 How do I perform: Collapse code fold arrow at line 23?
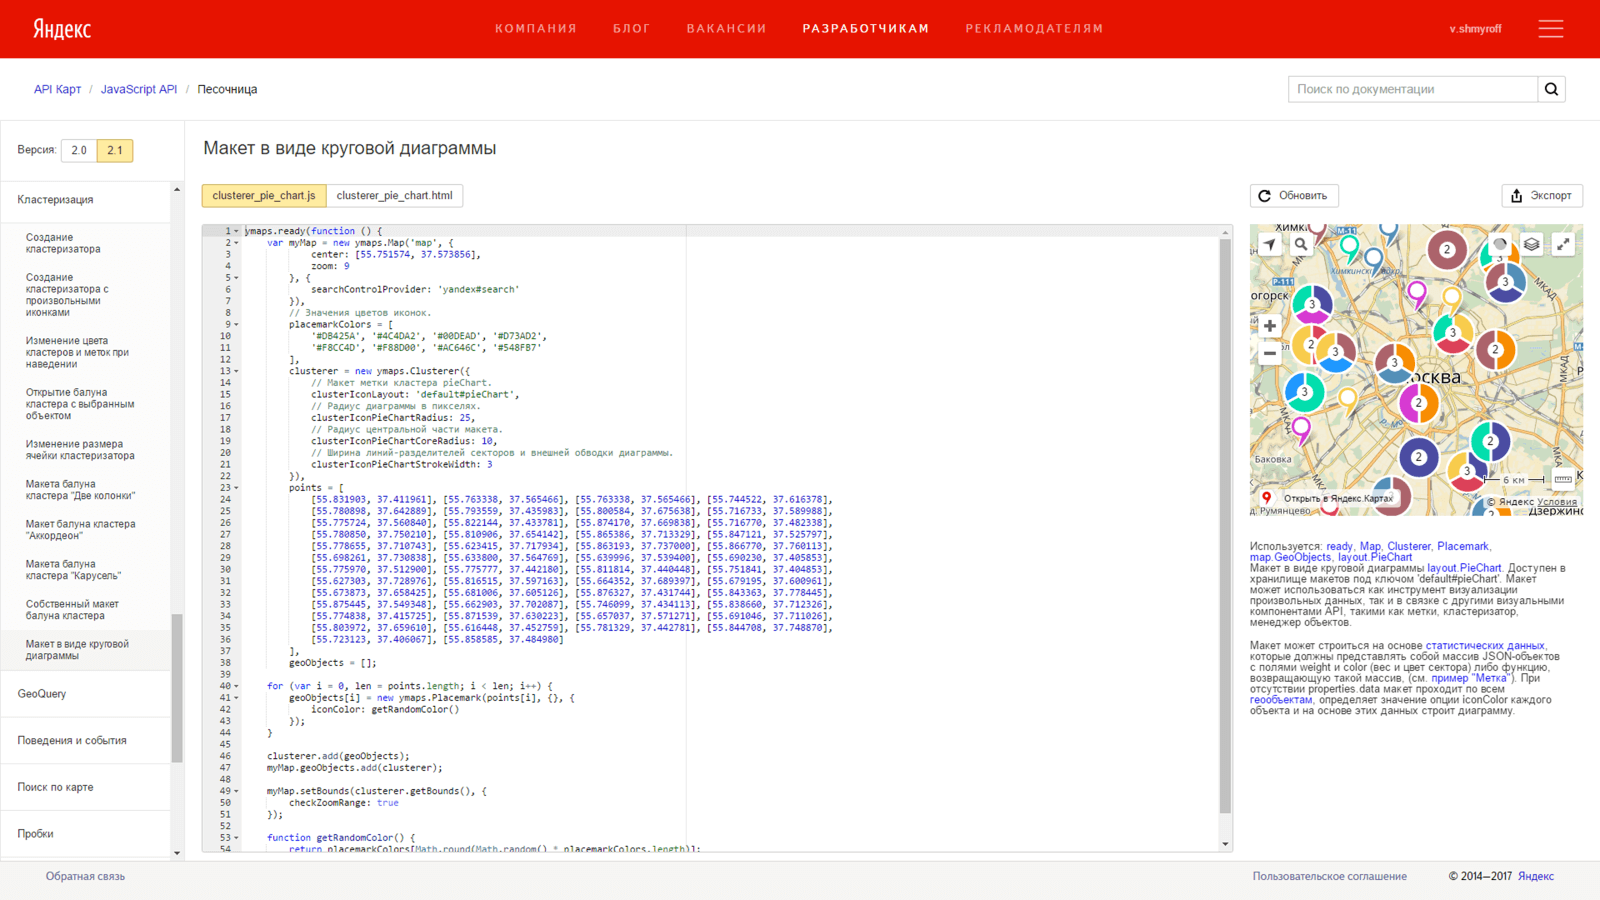tap(236, 488)
